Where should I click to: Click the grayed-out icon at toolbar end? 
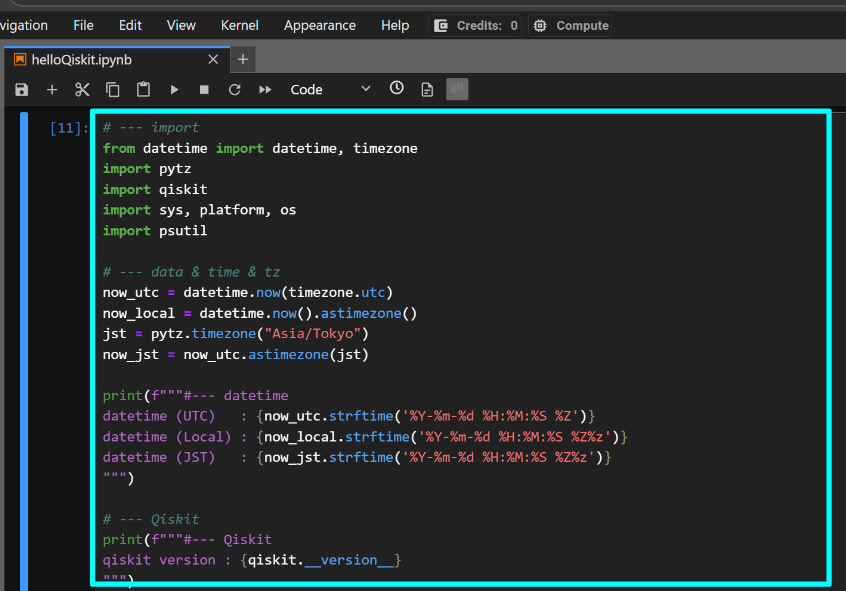click(x=457, y=90)
